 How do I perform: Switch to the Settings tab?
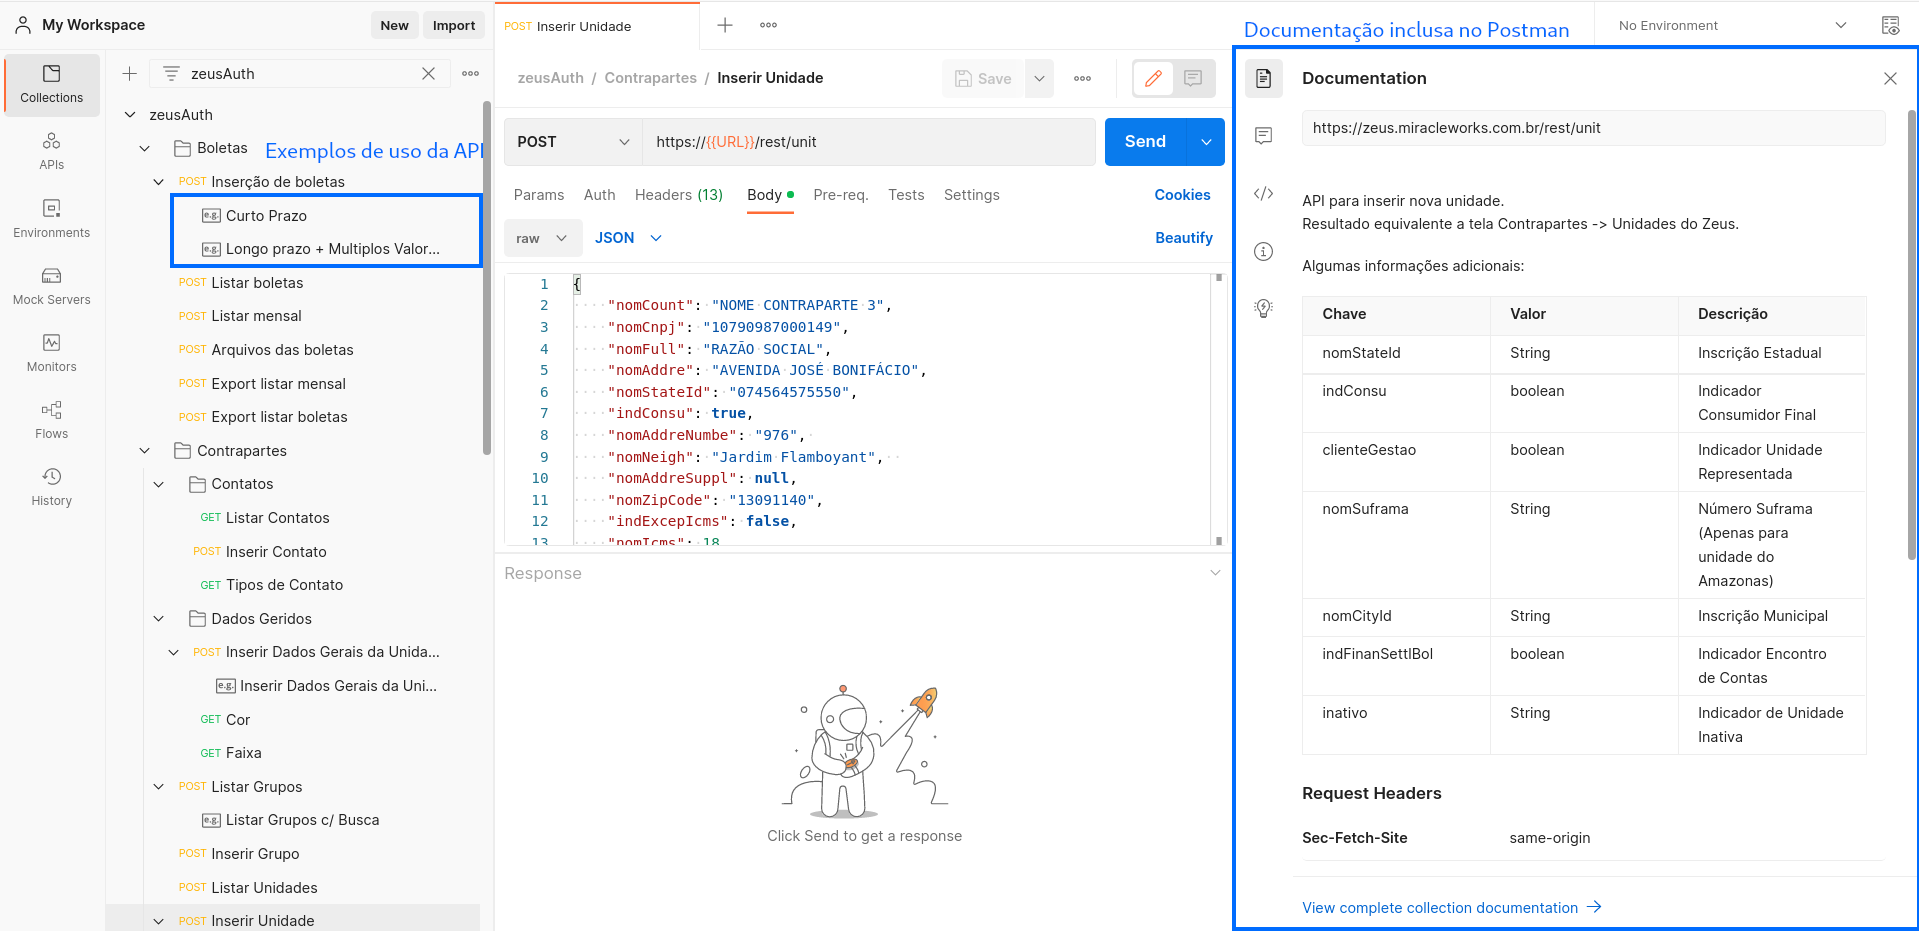tap(972, 195)
